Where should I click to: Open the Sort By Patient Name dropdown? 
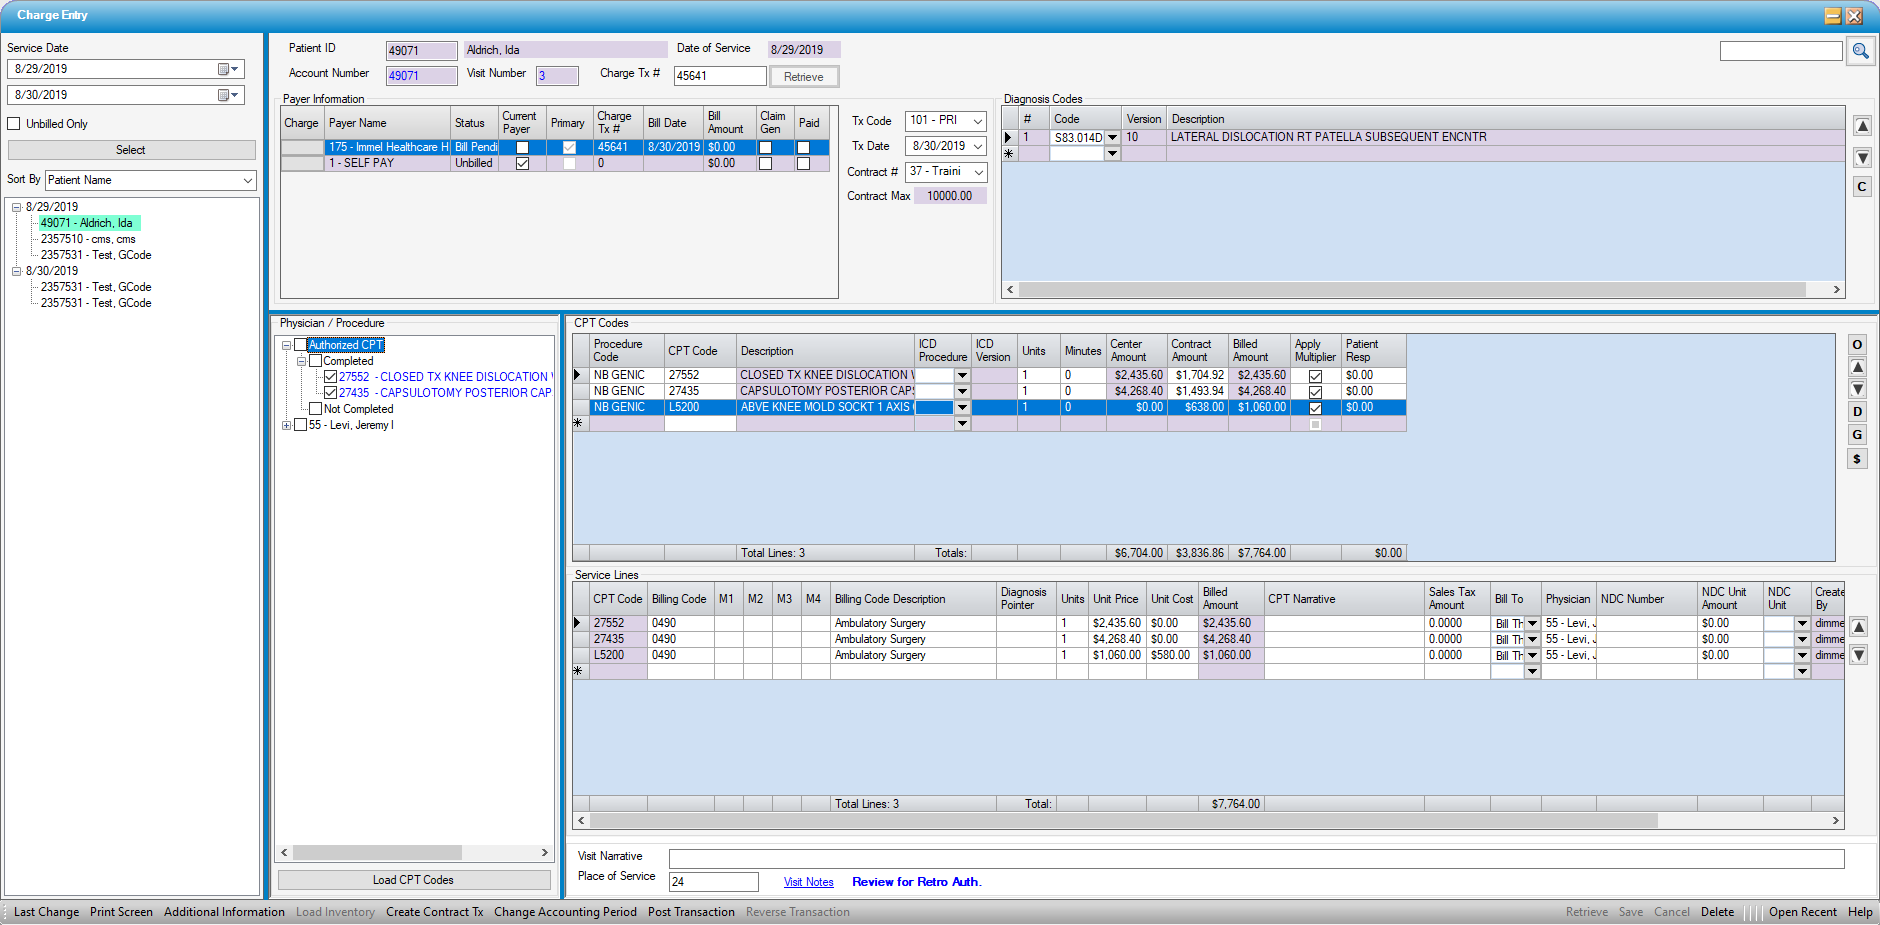247,181
